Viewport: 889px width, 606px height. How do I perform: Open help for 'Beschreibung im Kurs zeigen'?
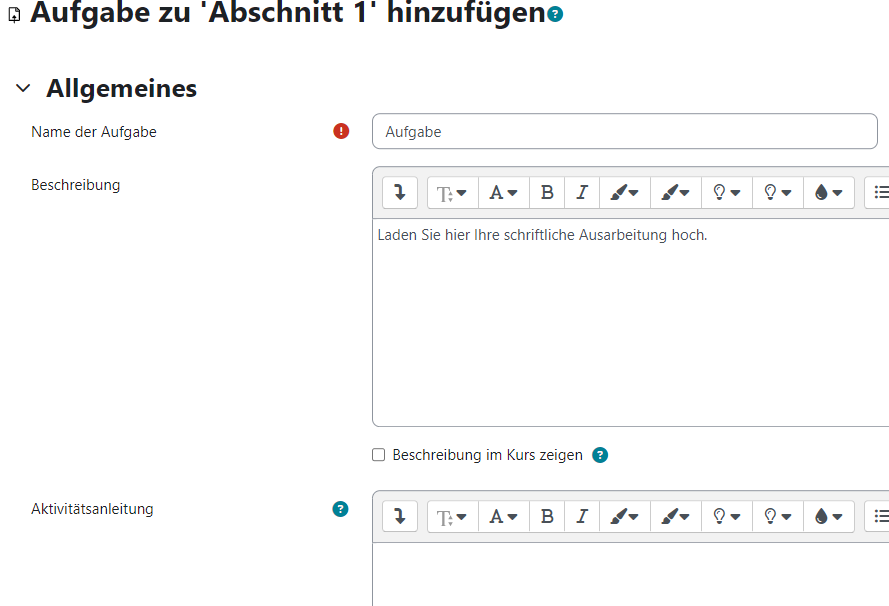click(x=600, y=455)
